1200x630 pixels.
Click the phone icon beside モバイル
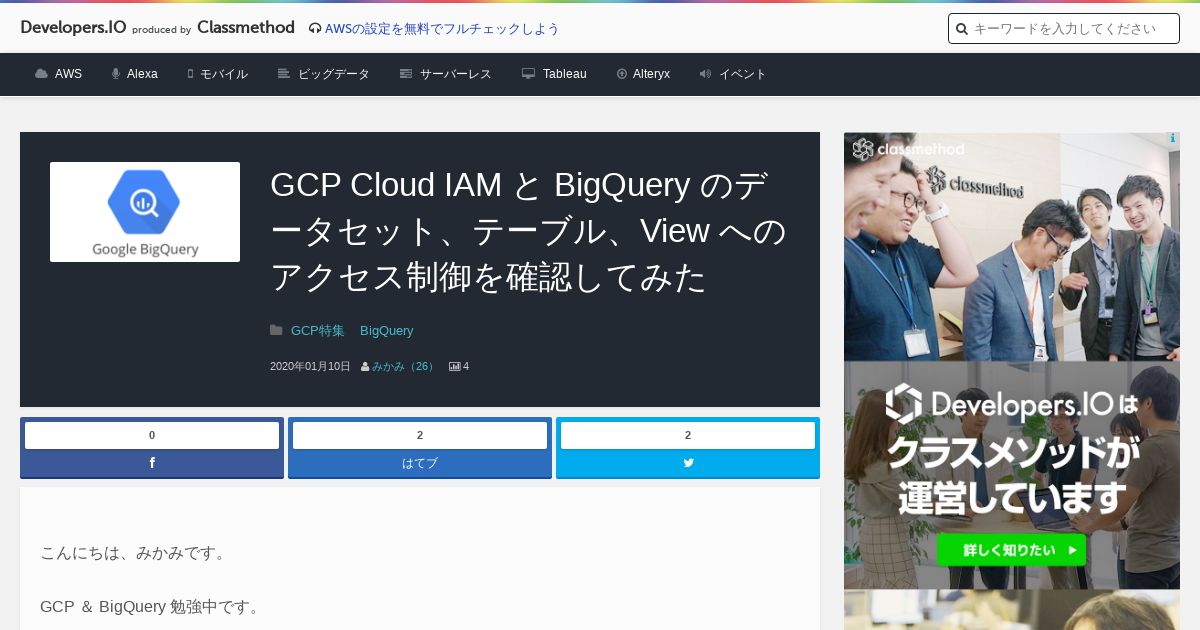coord(190,74)
